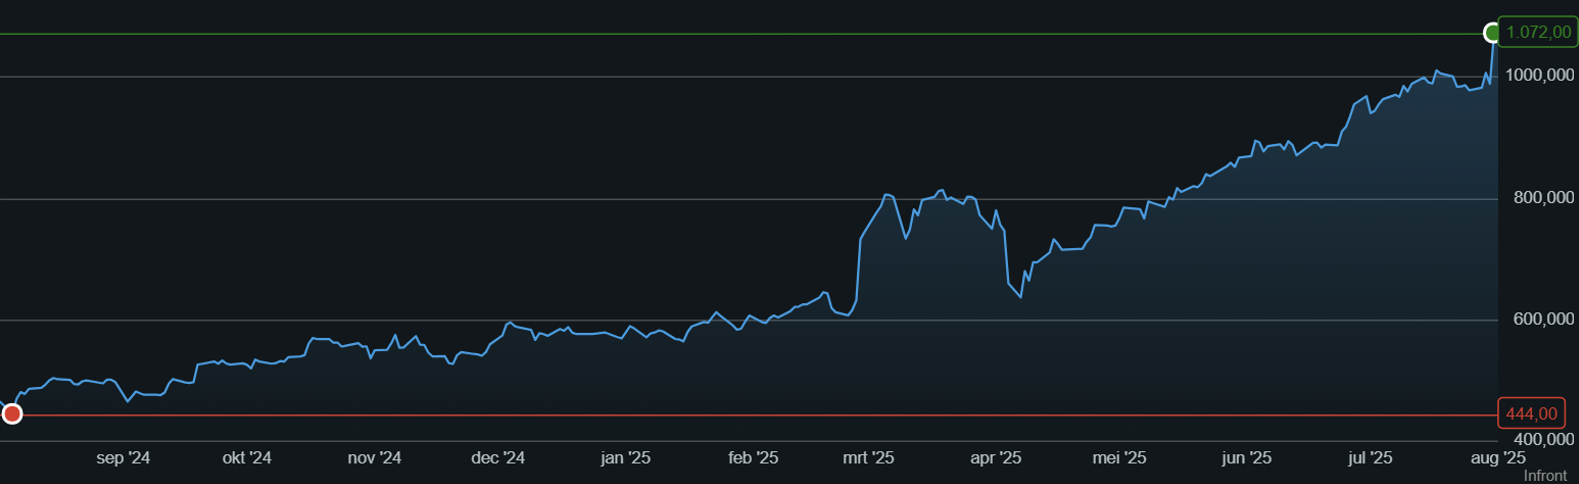Viewport: 1579px width, 484px height.
Task: Select jun '25 on the time axis
Action: (1246, 458)
